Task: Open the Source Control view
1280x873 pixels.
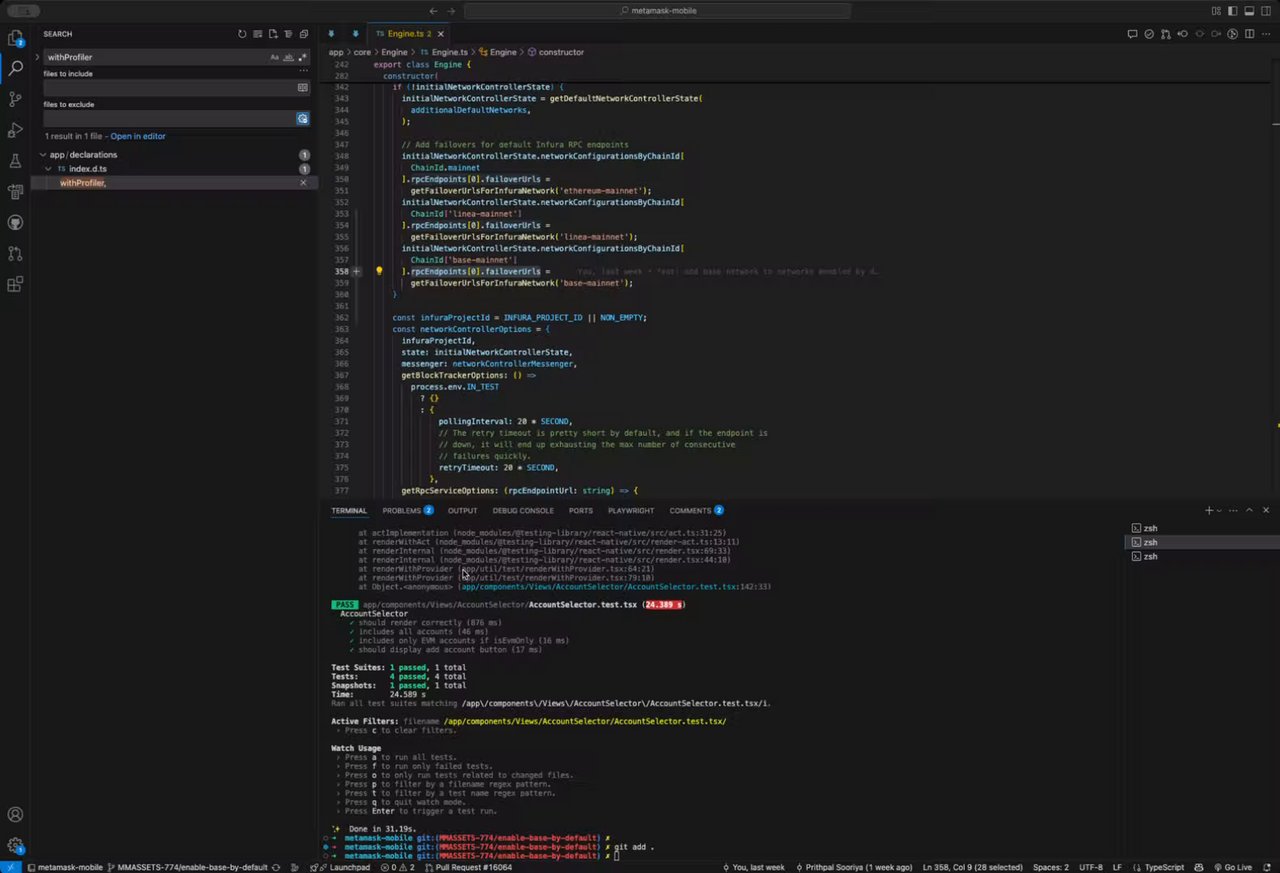Action: click(15, 99)
